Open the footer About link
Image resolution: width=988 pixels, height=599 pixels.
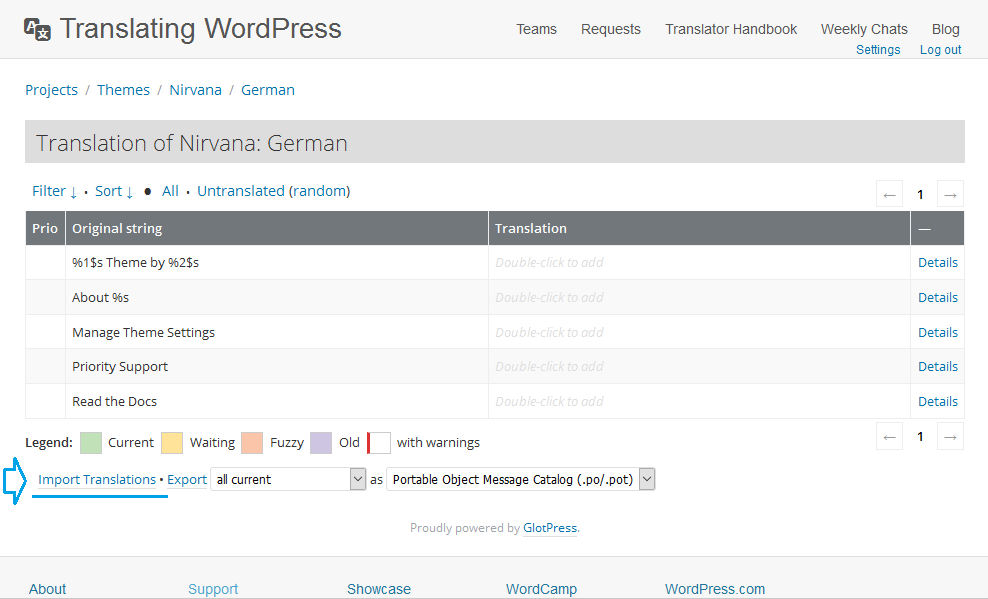(47, 590)
